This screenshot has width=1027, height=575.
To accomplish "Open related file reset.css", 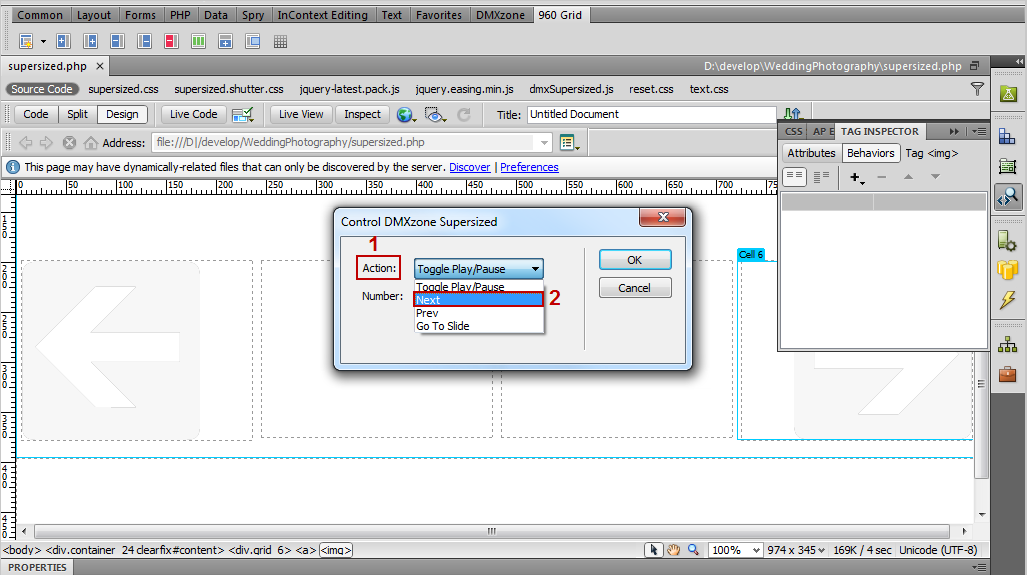I will [x=651, y=89].
